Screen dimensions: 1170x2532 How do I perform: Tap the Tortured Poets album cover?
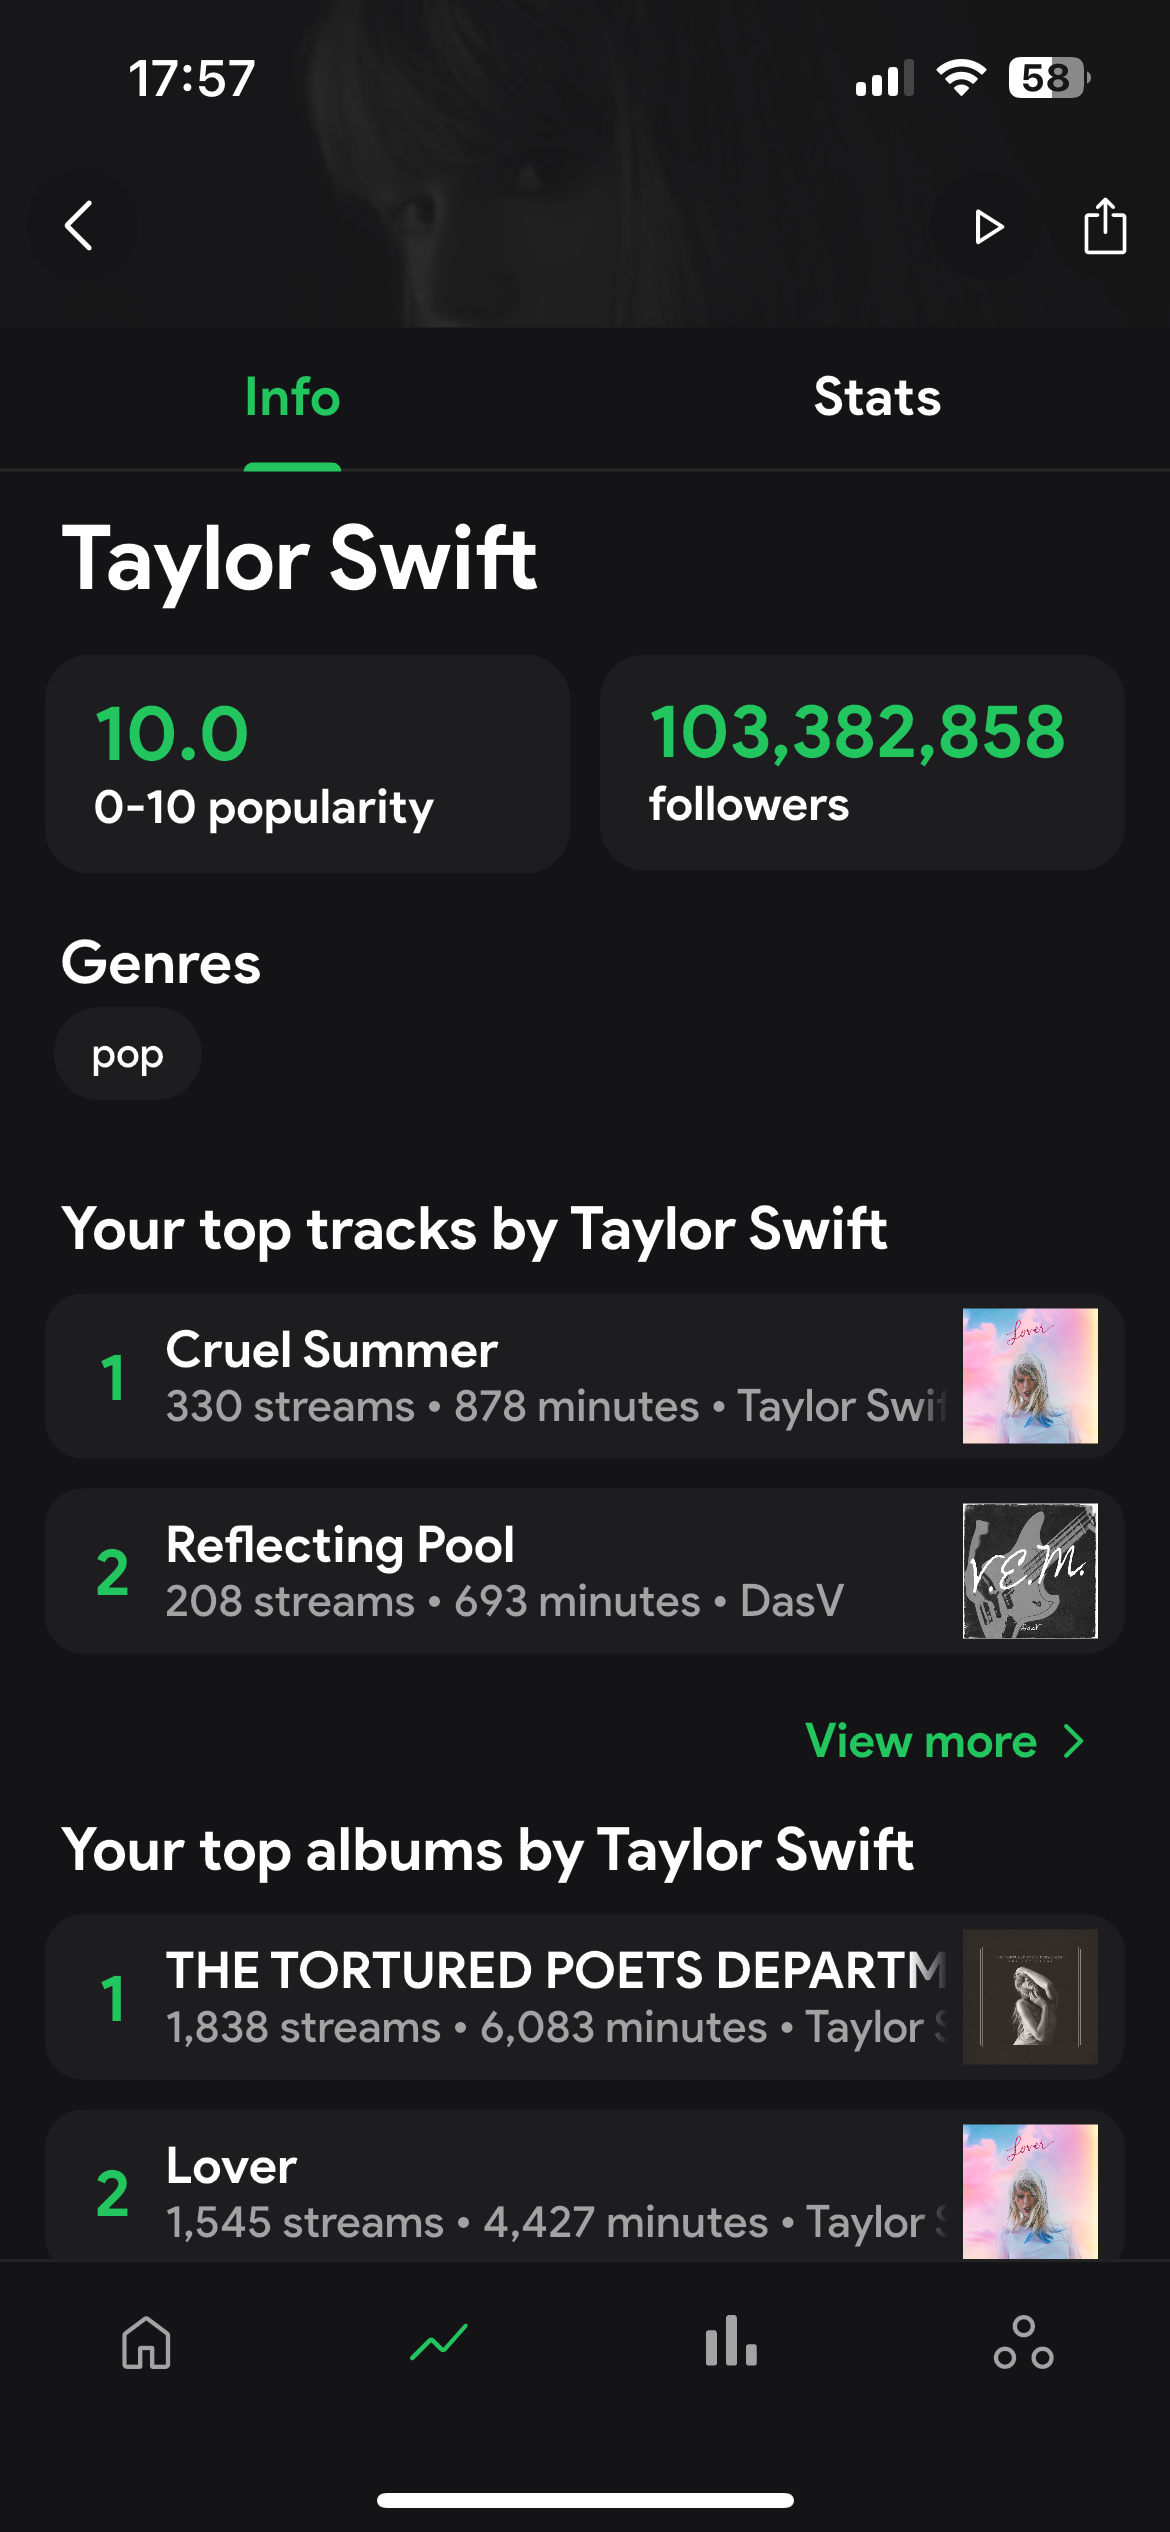click(x=1030, y=1997)
